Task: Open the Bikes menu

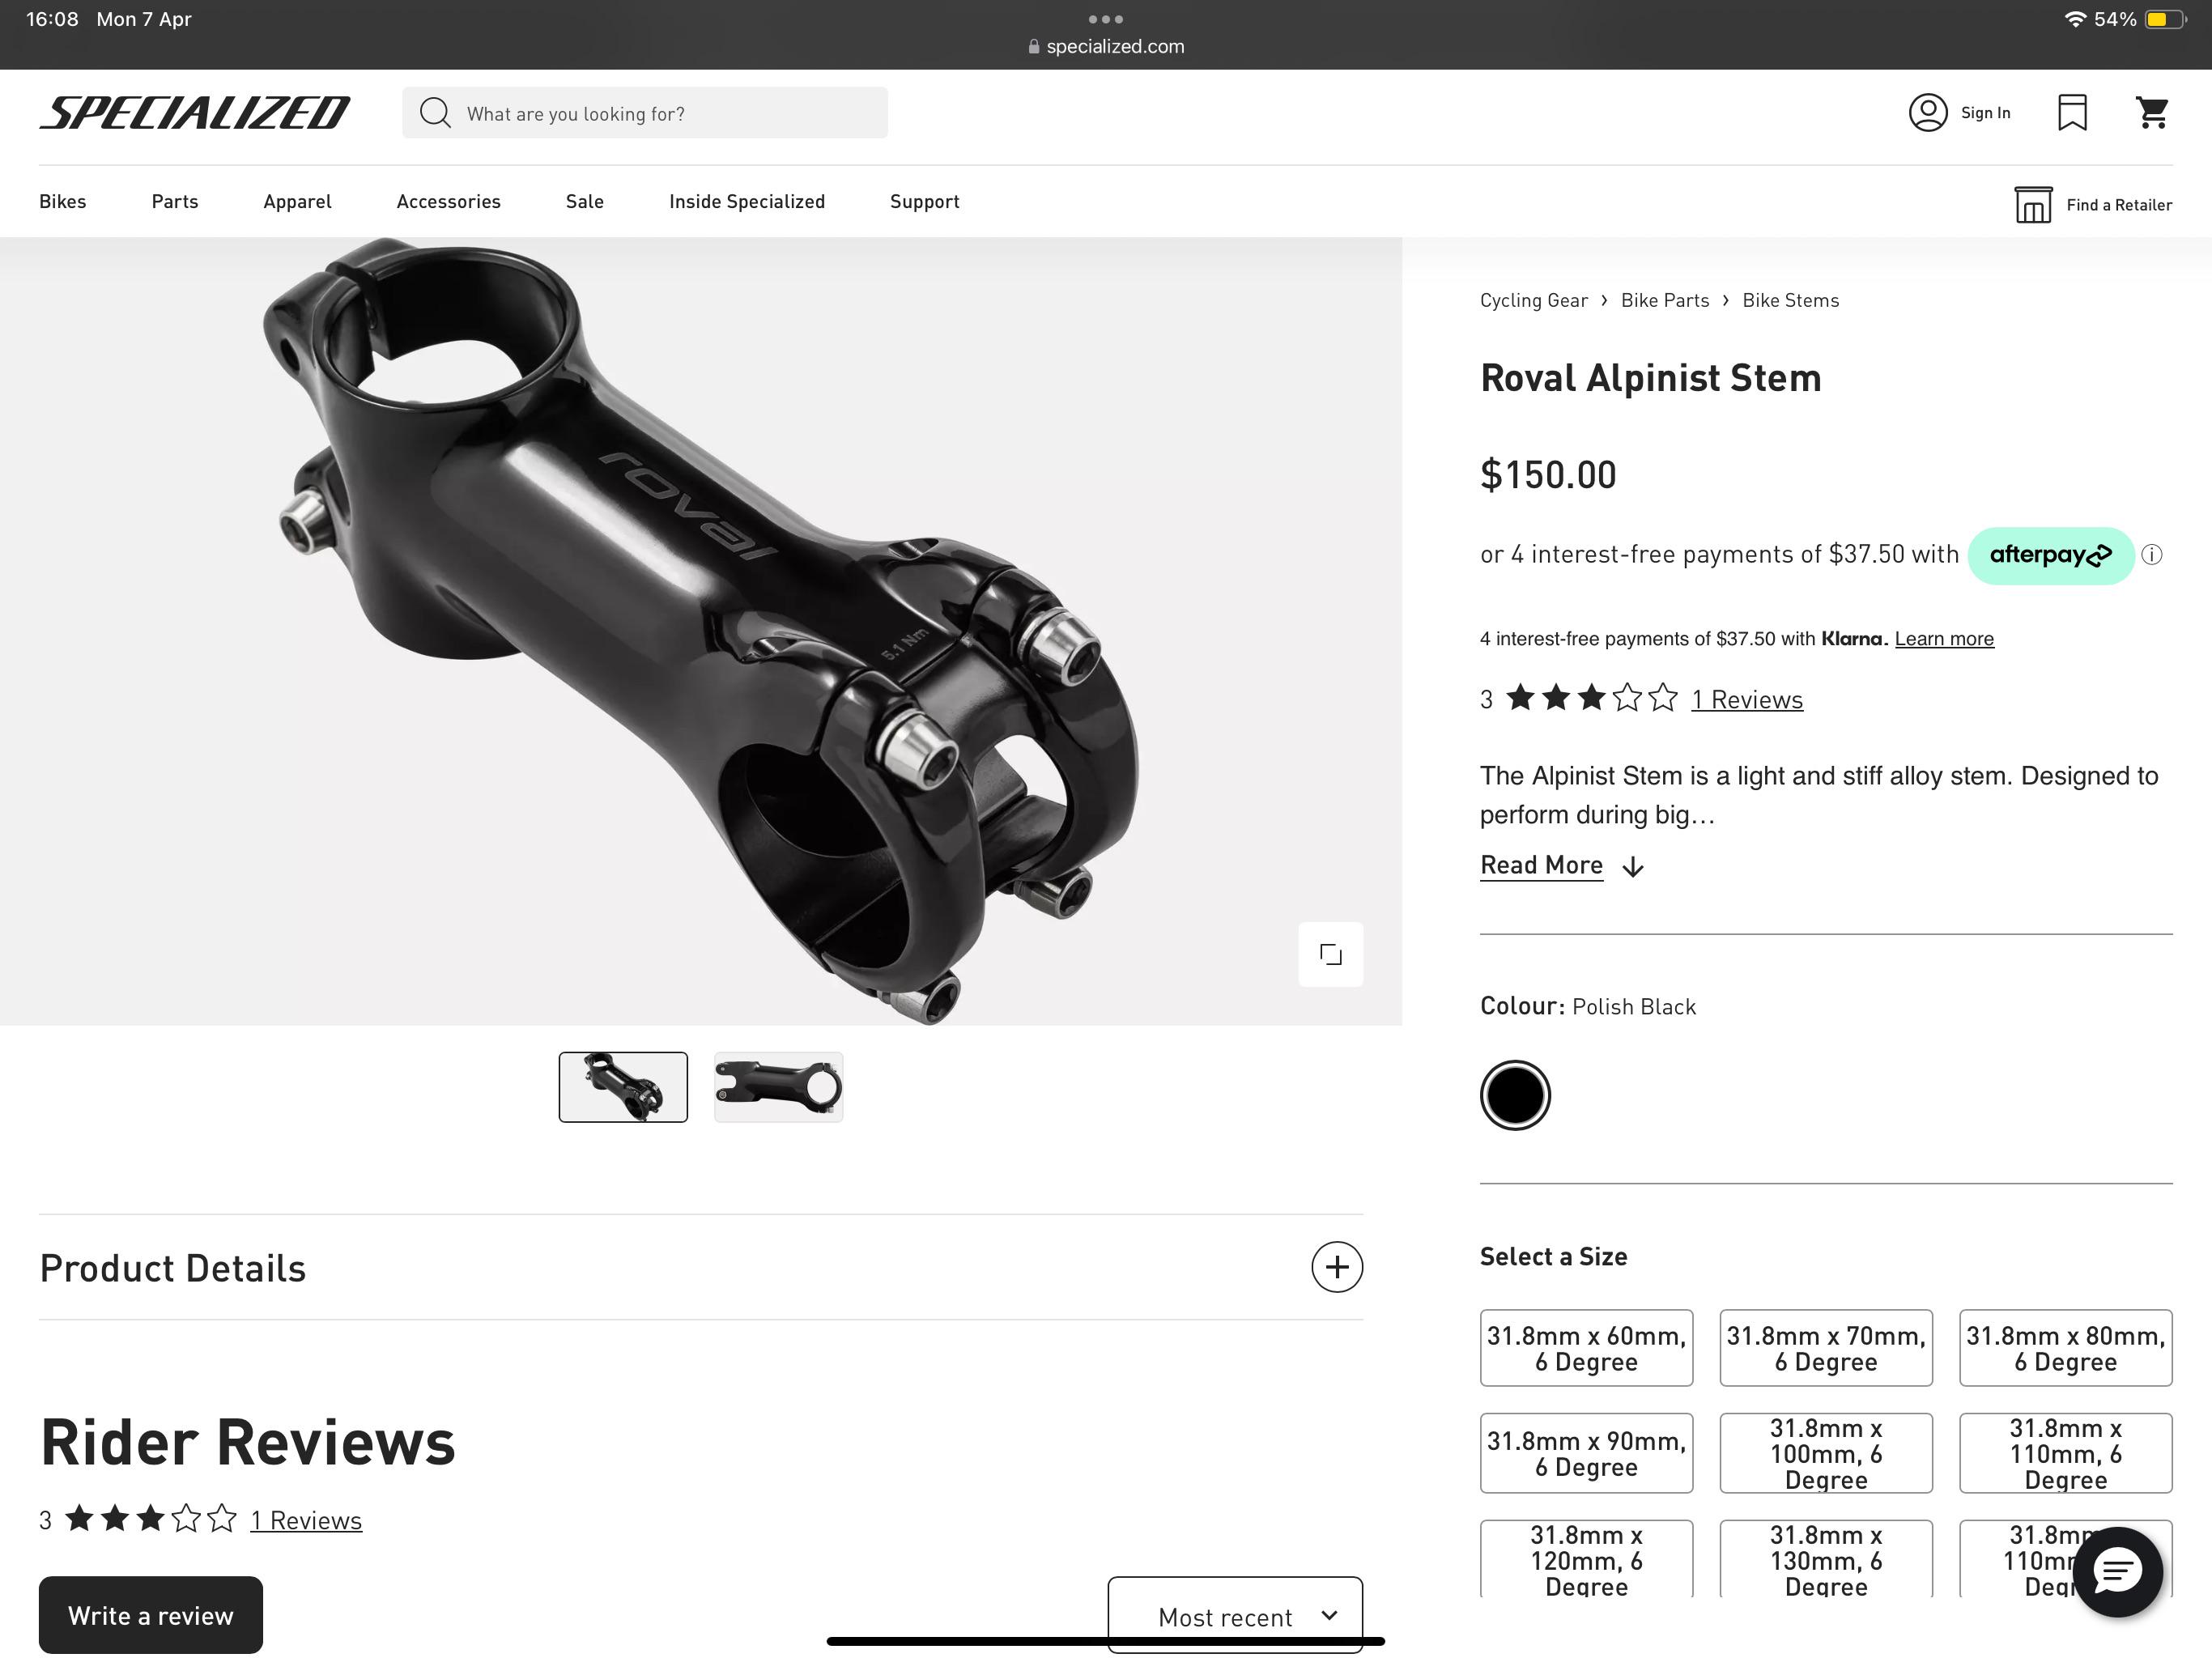Action: coord(63,201)
